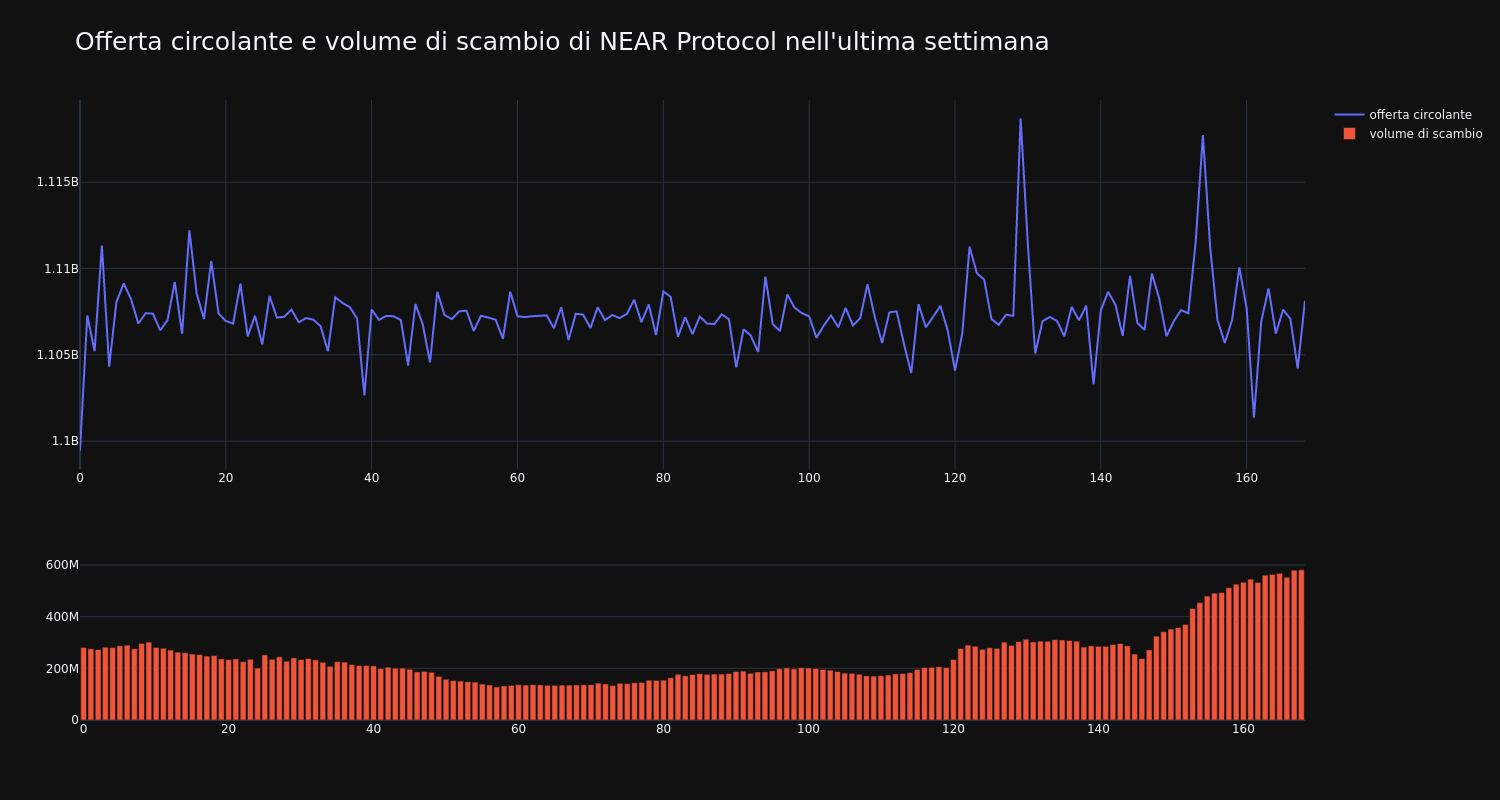Click the x-axis tick 100 on the bar chart
The width and height of the screenshot is (1500, 800).
[x=808, y=729]
